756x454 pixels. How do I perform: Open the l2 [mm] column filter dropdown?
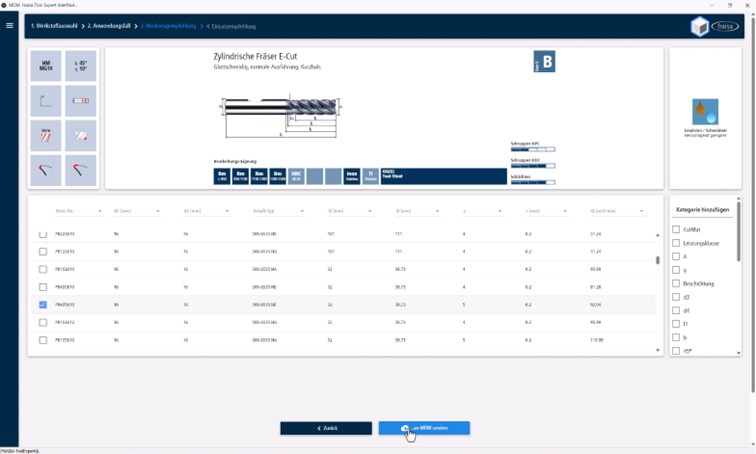point(370,211)
